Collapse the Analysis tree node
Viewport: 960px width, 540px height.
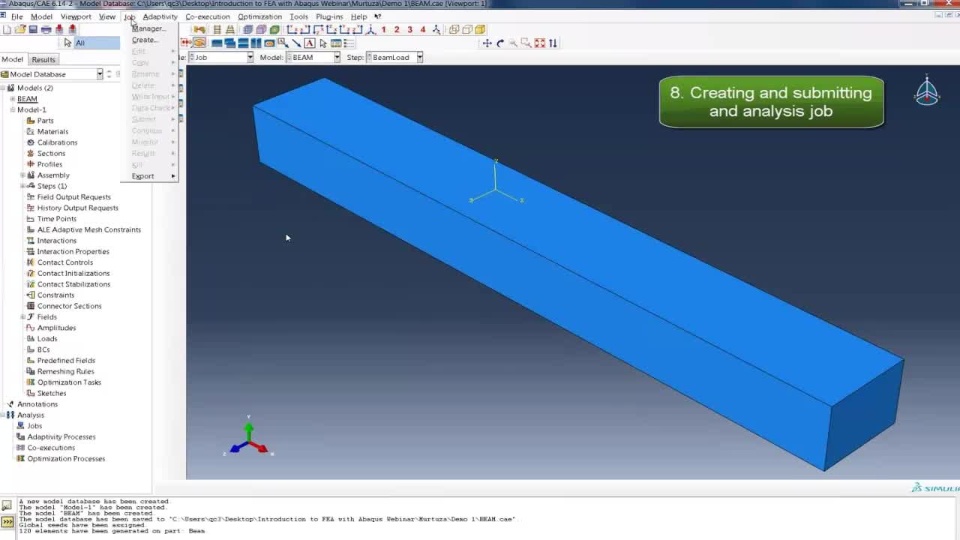click(3, 415)
